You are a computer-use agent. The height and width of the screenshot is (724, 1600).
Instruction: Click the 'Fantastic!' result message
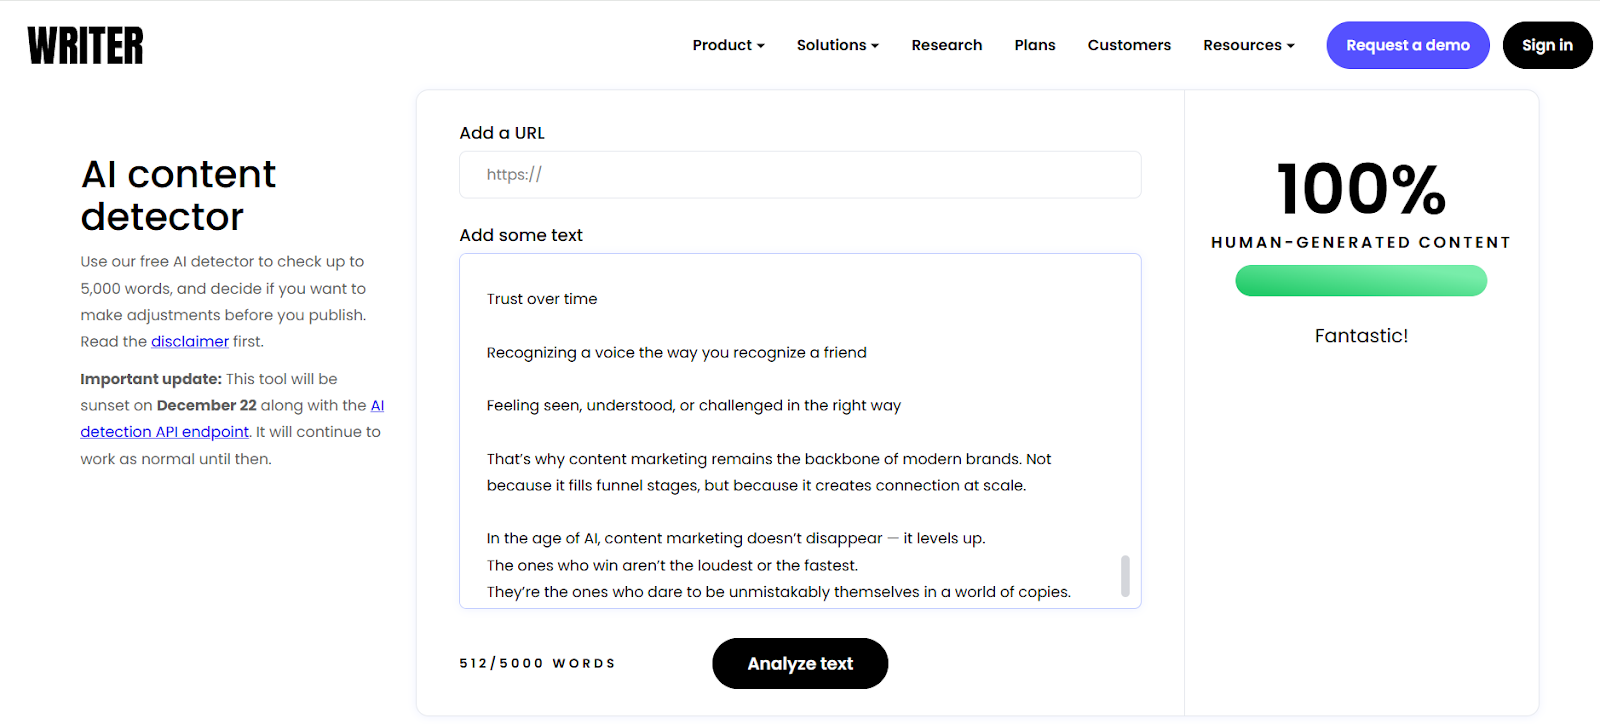point(1361,336)
